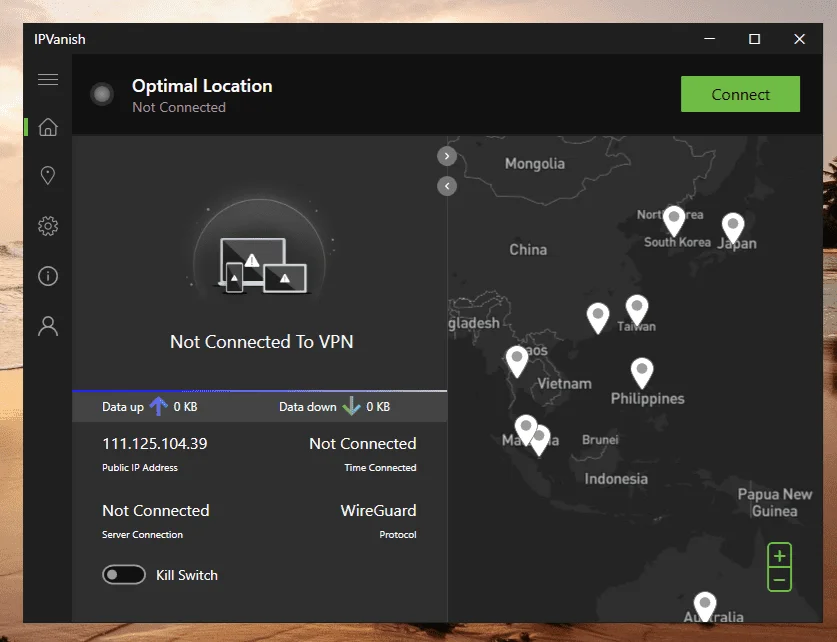Image resolution: width=837 pixels, height=642 pixels.
Task: Select the Philippines server pin
Action: coord(642,372)
